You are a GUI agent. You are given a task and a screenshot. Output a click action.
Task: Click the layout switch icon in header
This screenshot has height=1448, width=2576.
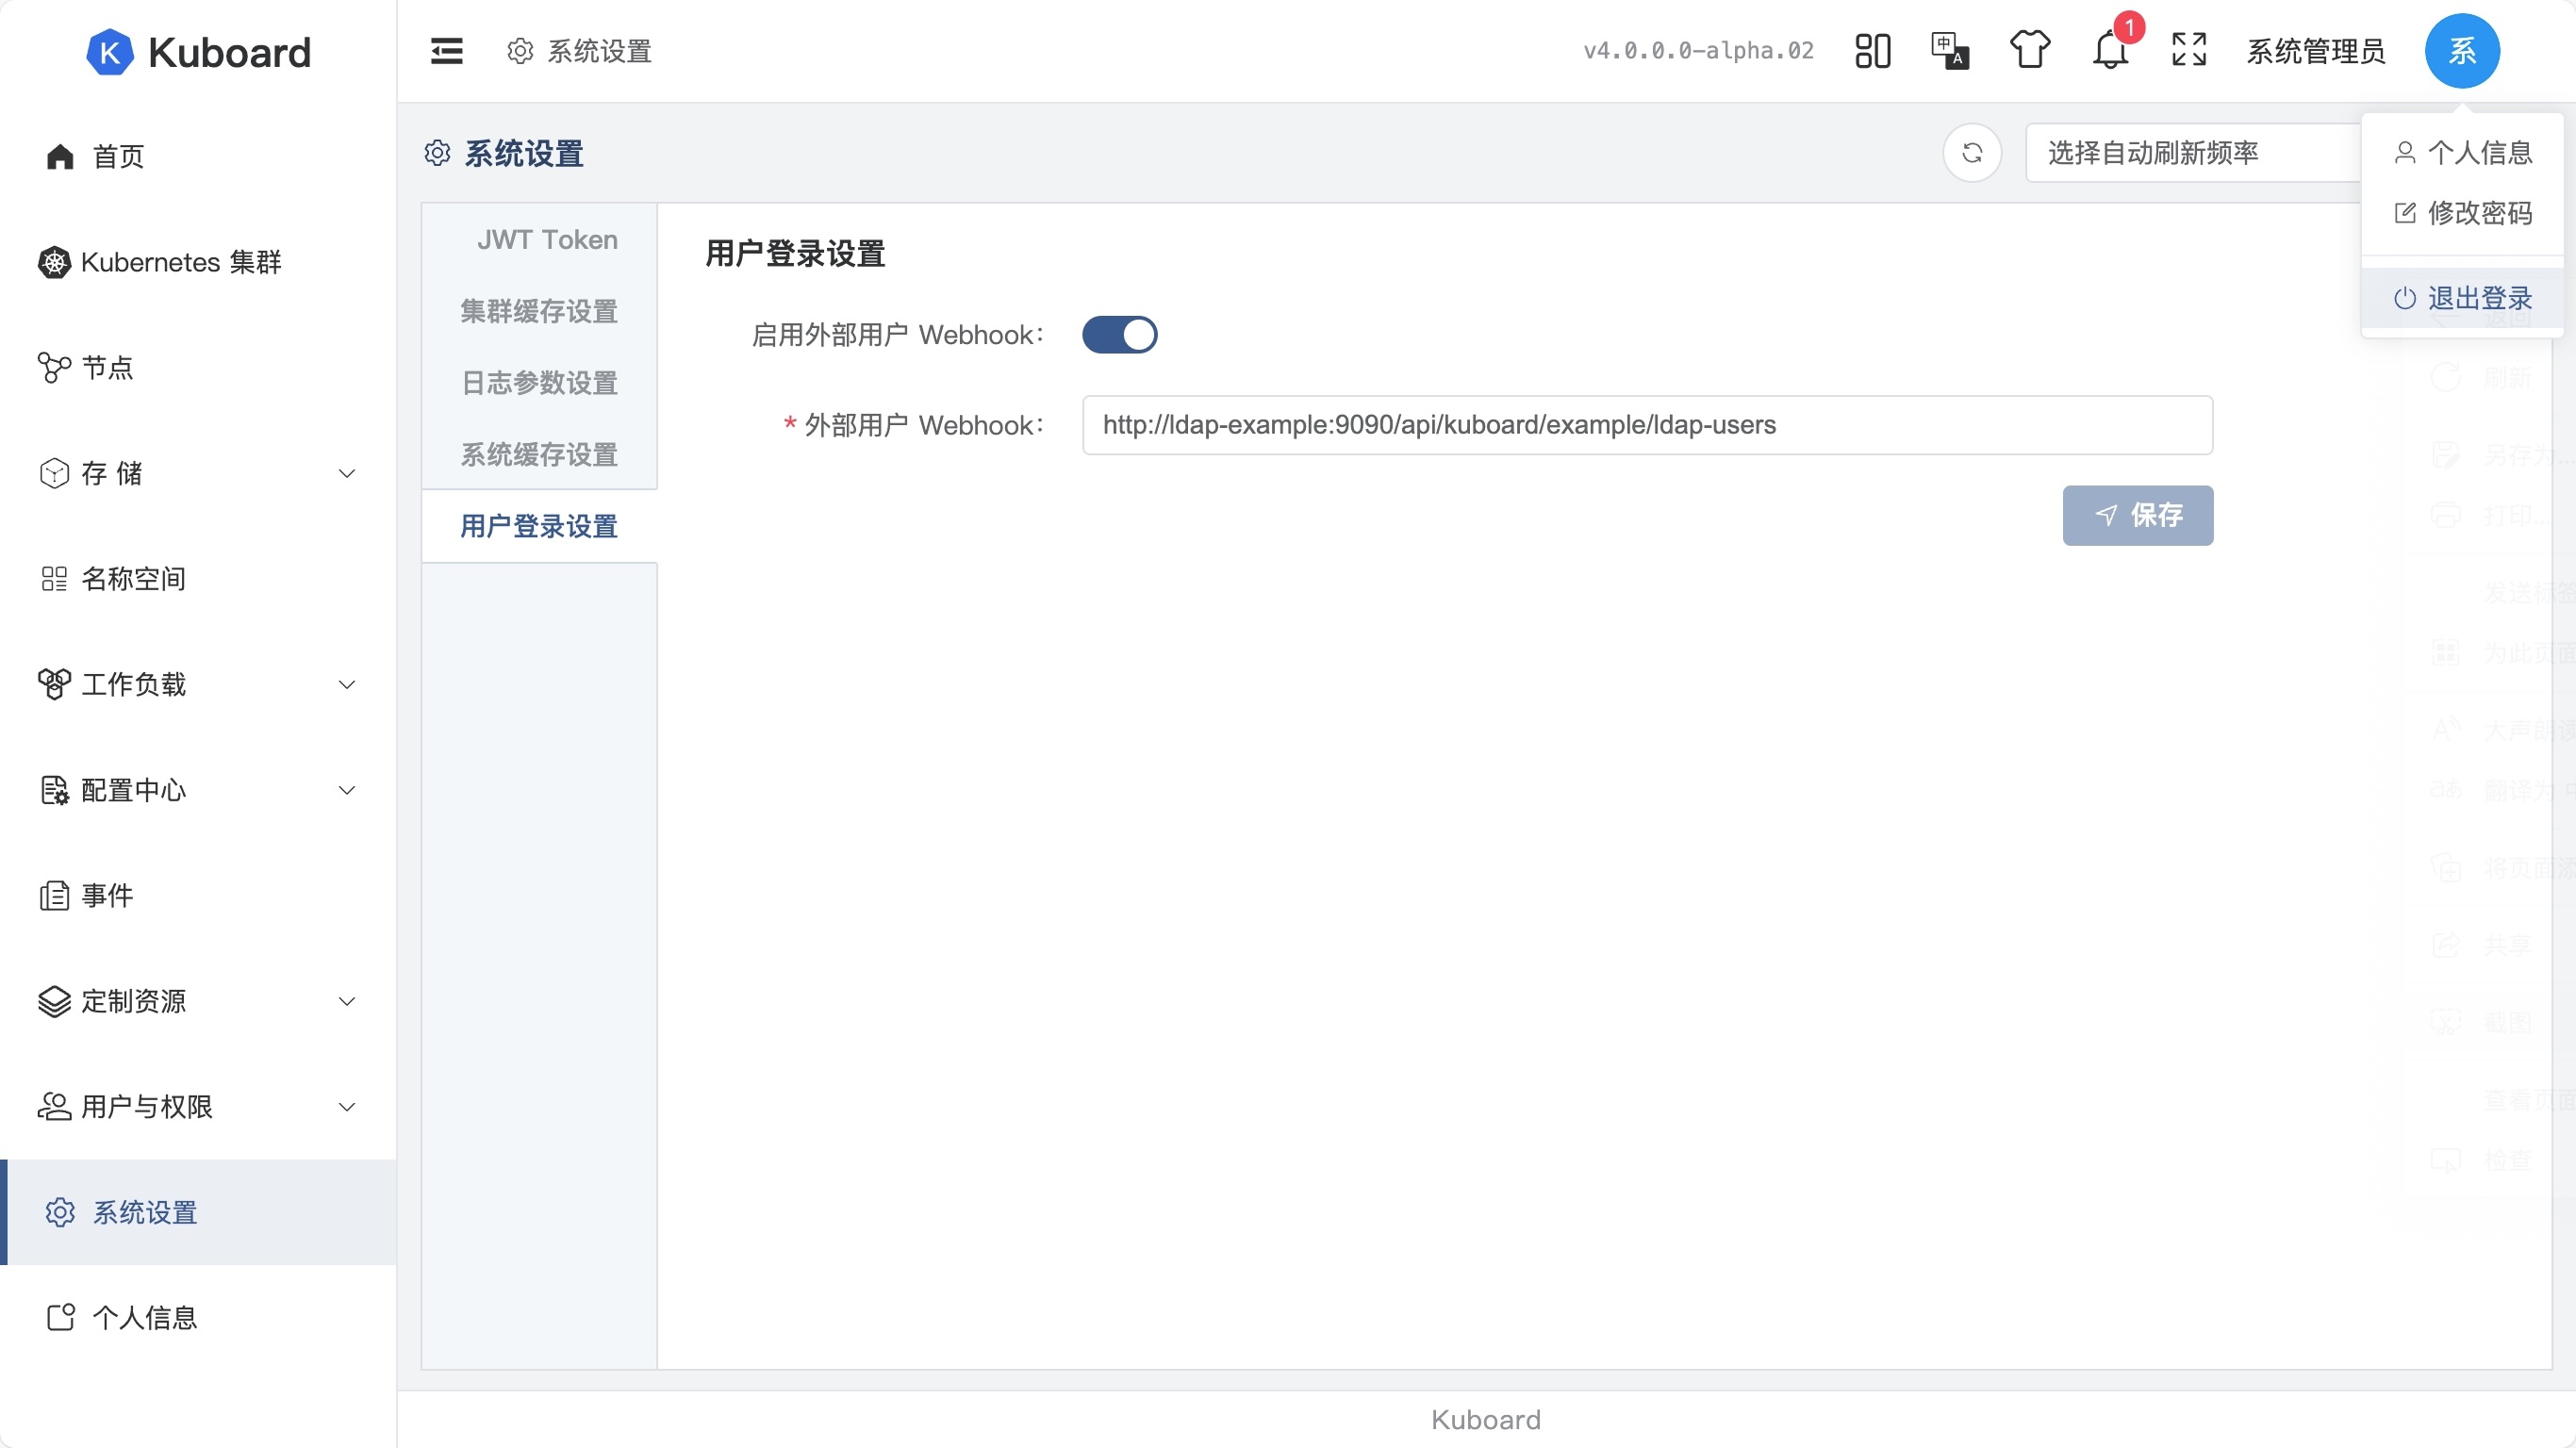[1872, 51]
